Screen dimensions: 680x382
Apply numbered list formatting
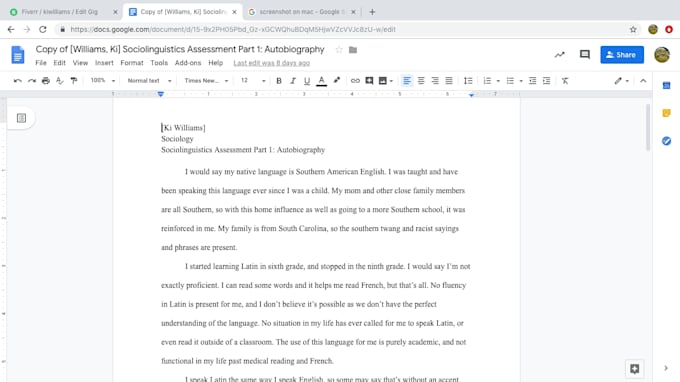coord(487,81)
